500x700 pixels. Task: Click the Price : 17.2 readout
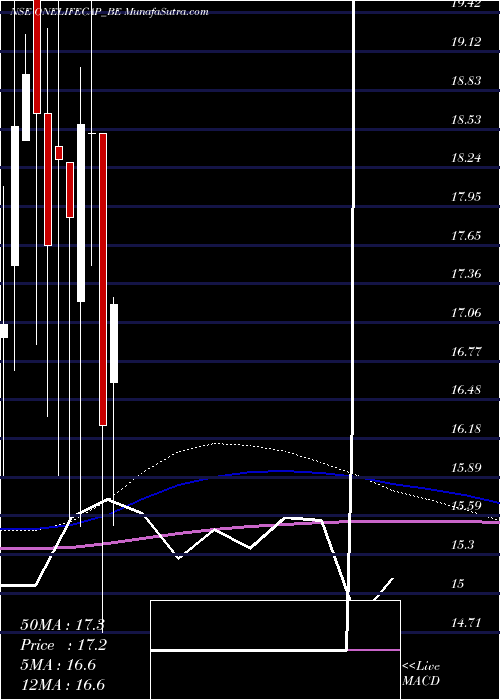[x=63, y=645]
